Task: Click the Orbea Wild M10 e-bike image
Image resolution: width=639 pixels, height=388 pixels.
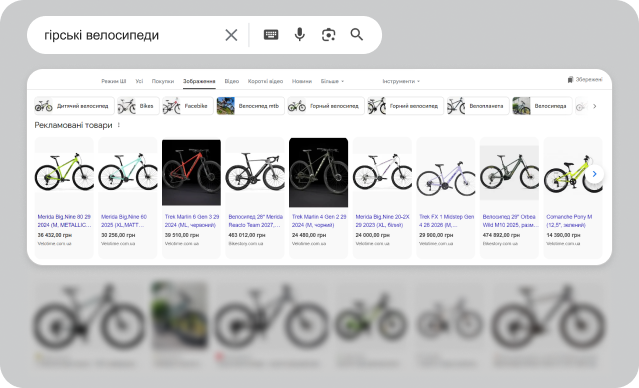Action: pos(509,172)
